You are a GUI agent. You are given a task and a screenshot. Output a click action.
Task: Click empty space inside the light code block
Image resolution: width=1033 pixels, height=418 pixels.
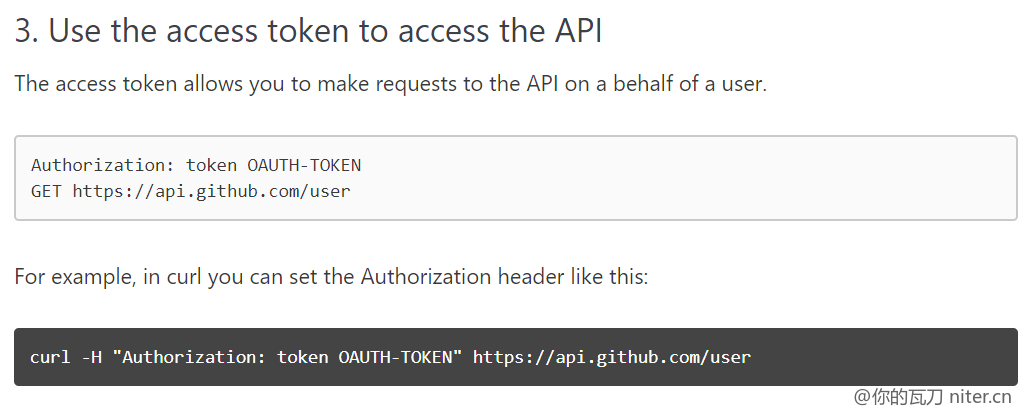700,178
